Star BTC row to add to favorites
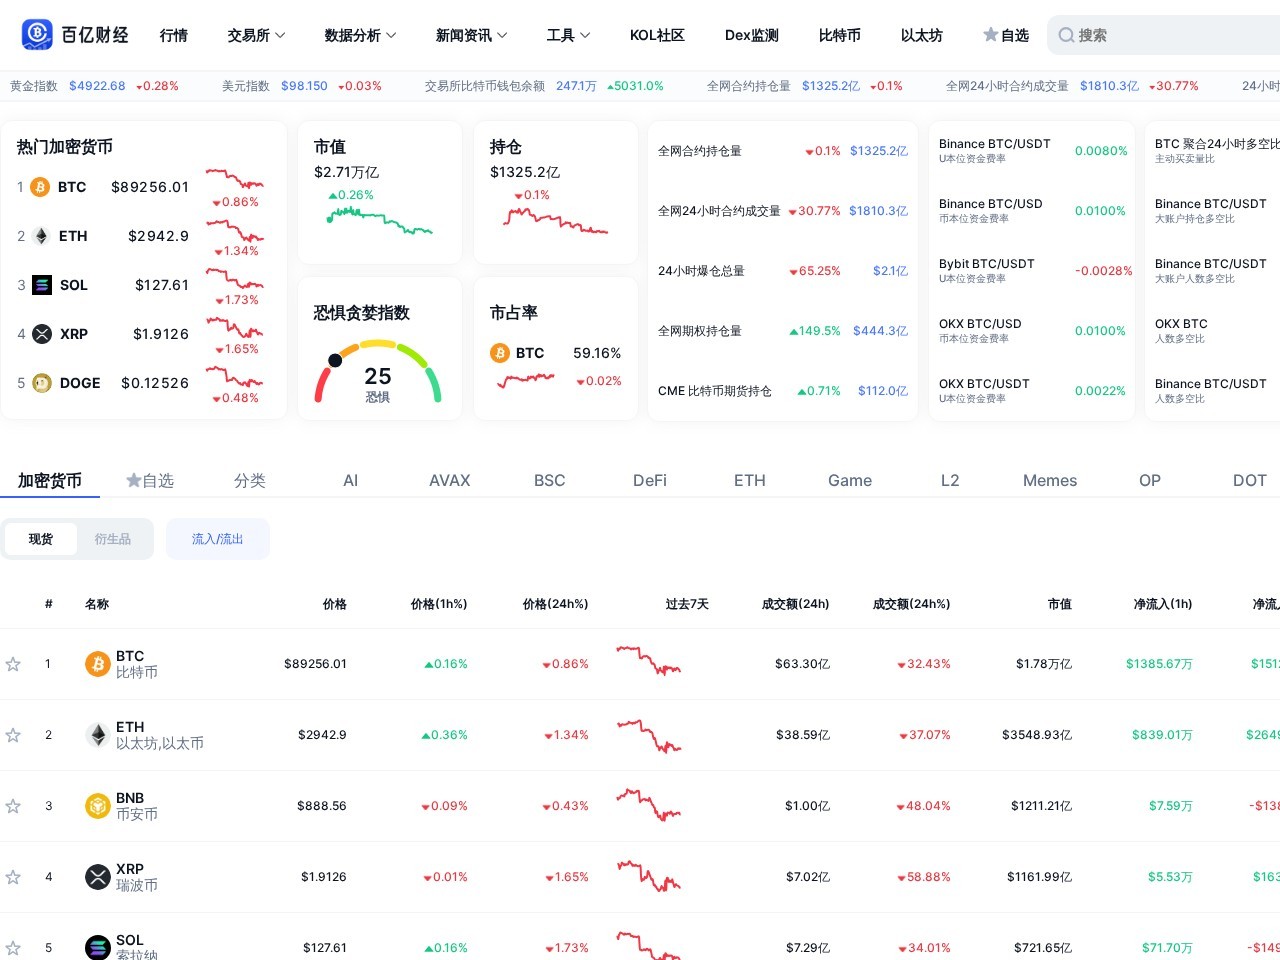Image resolution: width=1280 pixels, height=960 pixels. [13, 664]
